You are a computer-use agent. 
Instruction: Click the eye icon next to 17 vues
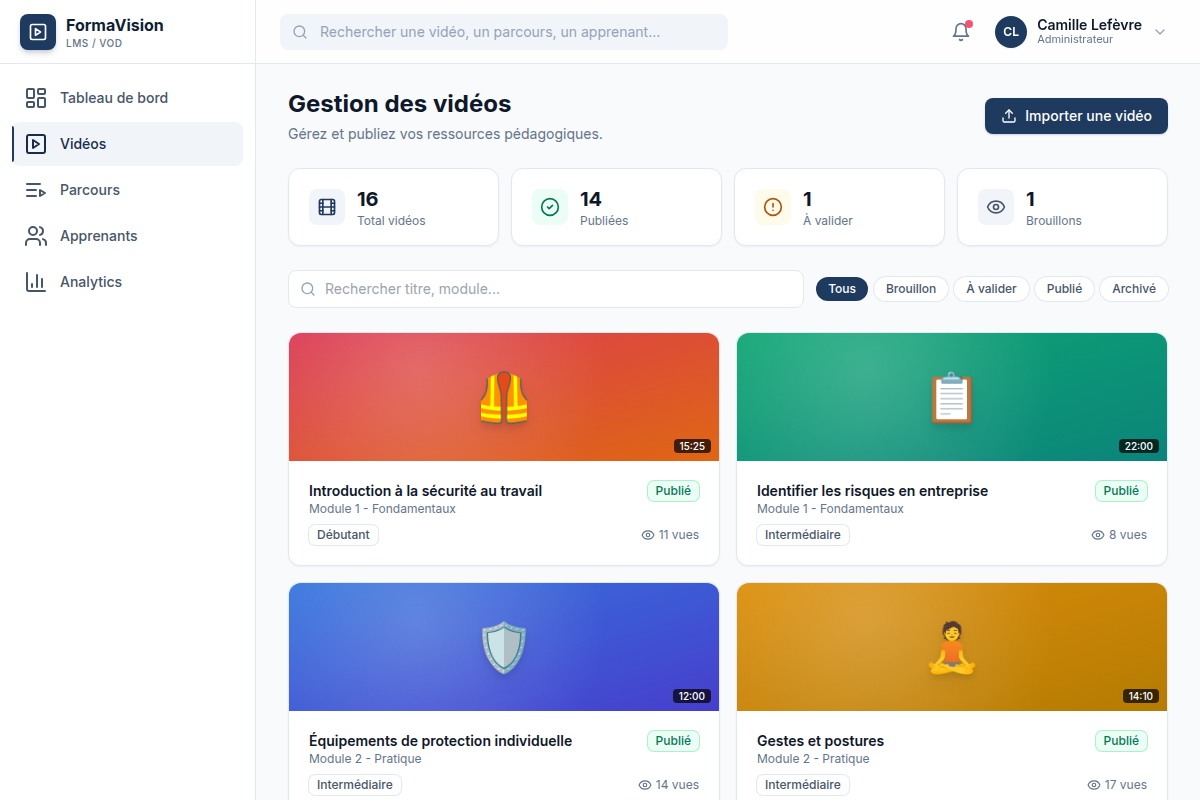(1094, 785)
